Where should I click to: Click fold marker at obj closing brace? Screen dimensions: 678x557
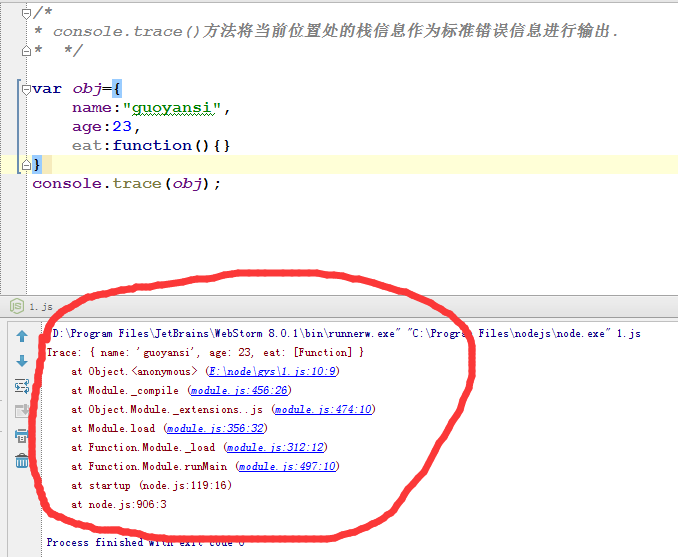click(26, 164)
